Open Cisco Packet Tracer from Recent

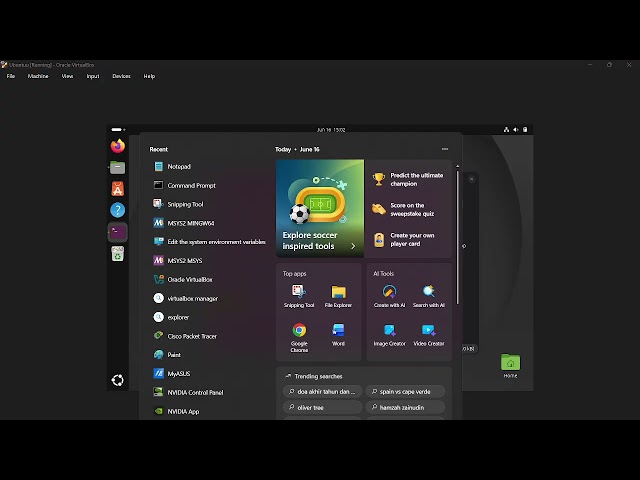click(x=209, y=336)
